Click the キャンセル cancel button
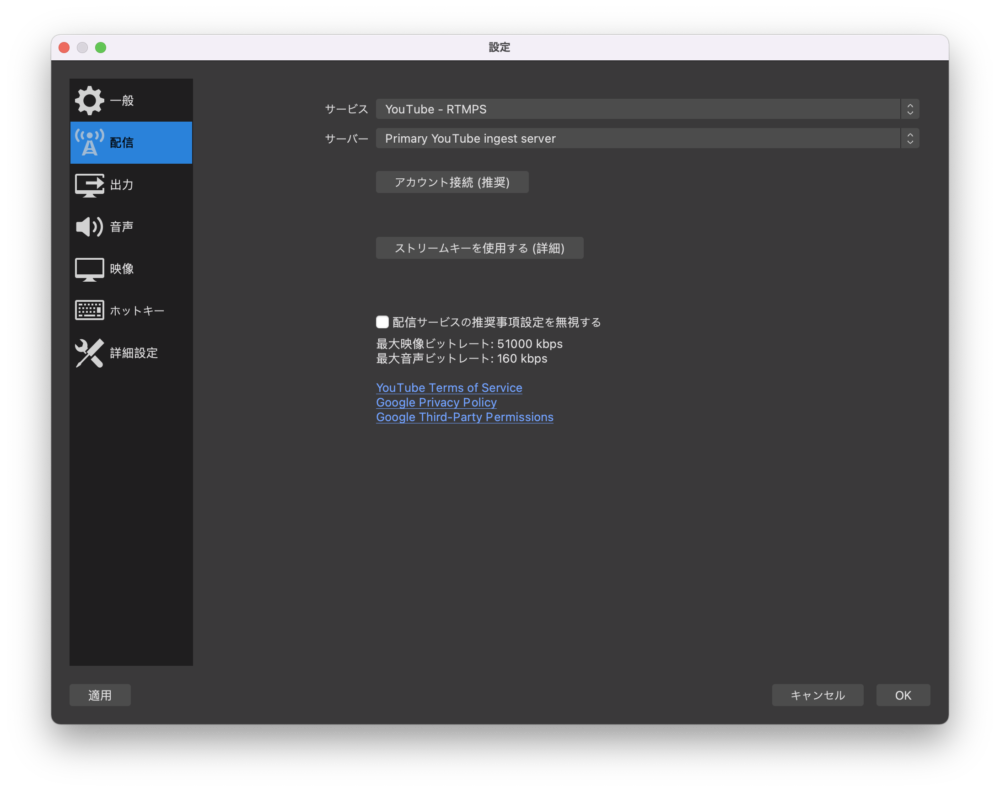This screenshot has width=1000, height=792. (818, 695)
